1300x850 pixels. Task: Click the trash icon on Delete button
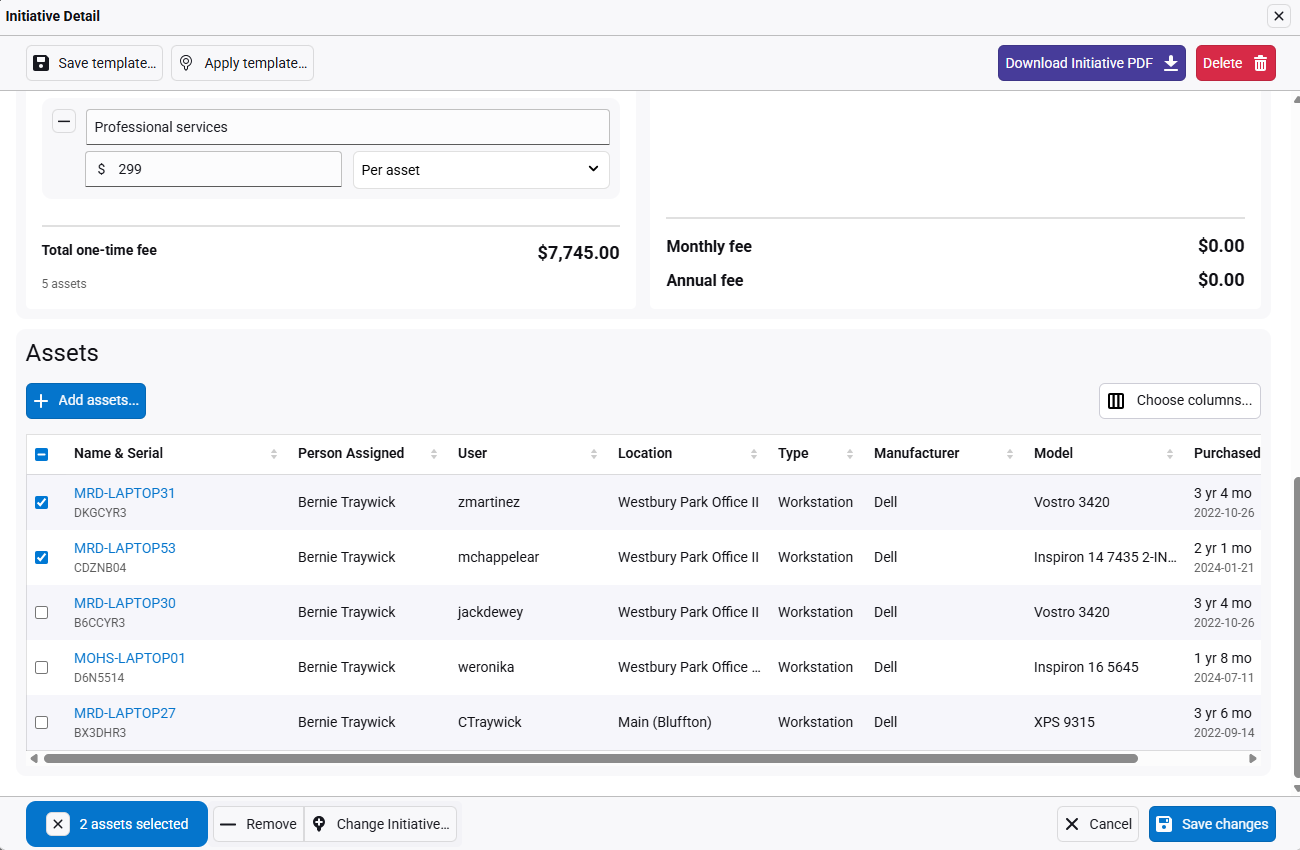1260,63
